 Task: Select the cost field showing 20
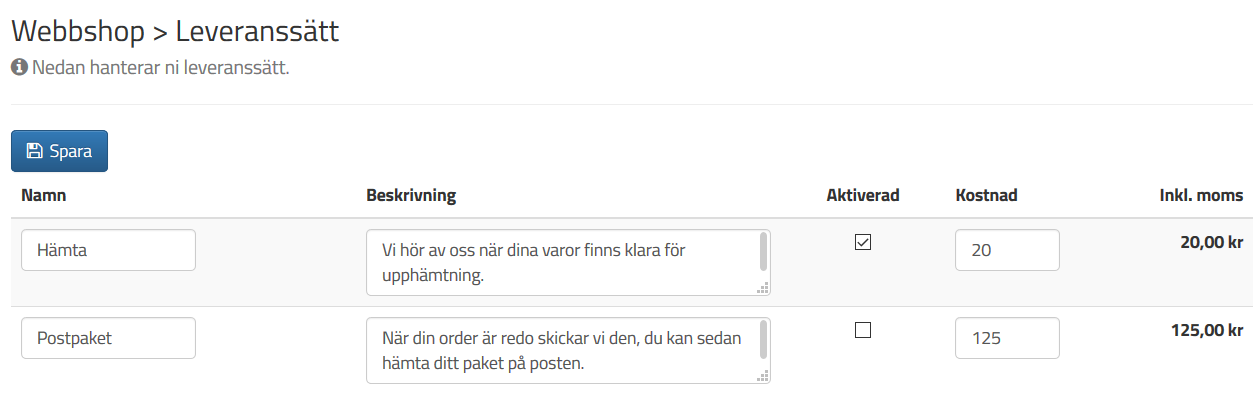tap(1007, 250)
